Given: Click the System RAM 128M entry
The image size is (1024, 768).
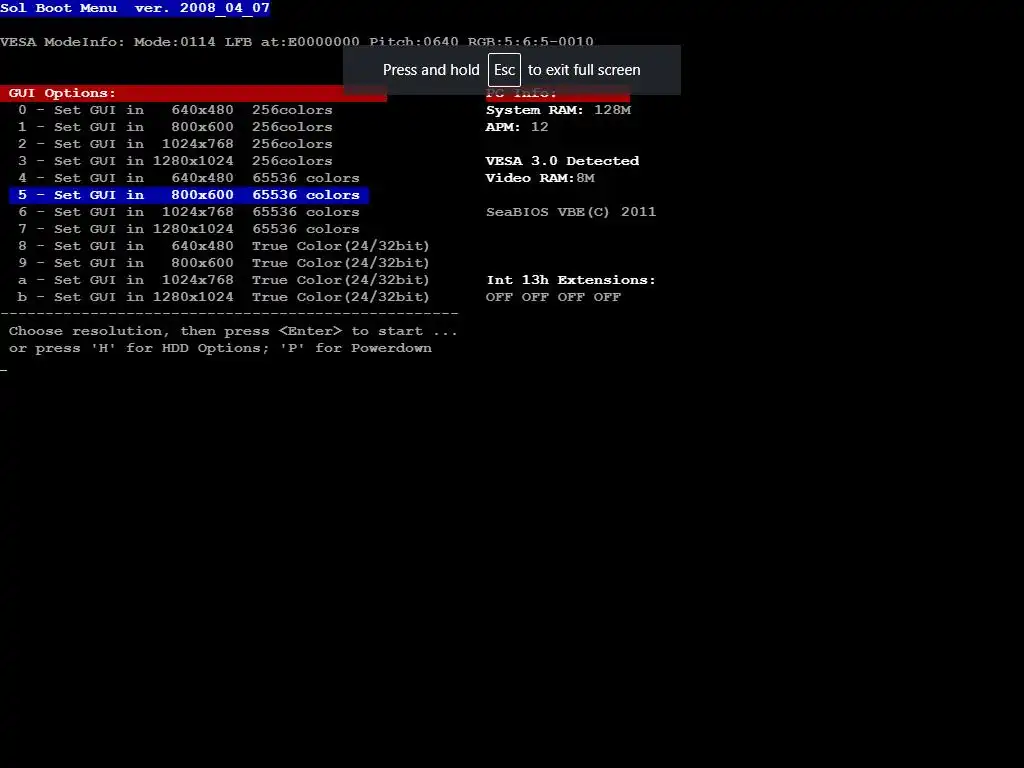Looking at the screenshot, I should pyautogui.click(x=558, y=110).
